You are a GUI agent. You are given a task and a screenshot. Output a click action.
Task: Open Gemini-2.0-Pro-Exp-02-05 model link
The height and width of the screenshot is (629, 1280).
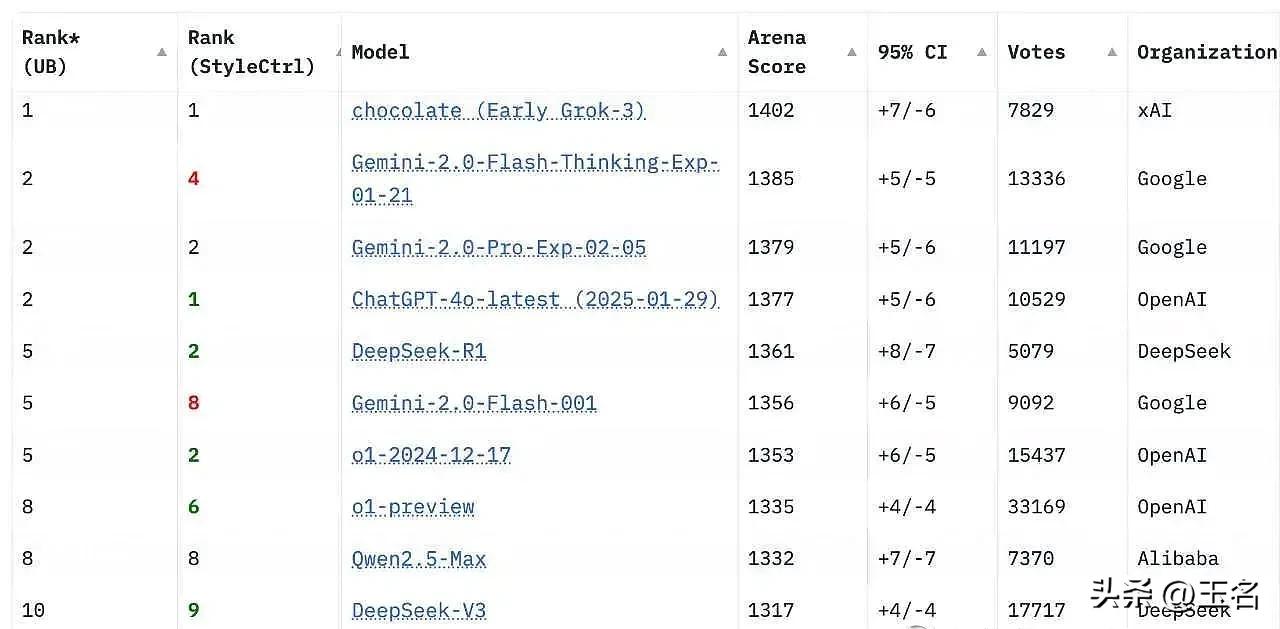(499, 247)
